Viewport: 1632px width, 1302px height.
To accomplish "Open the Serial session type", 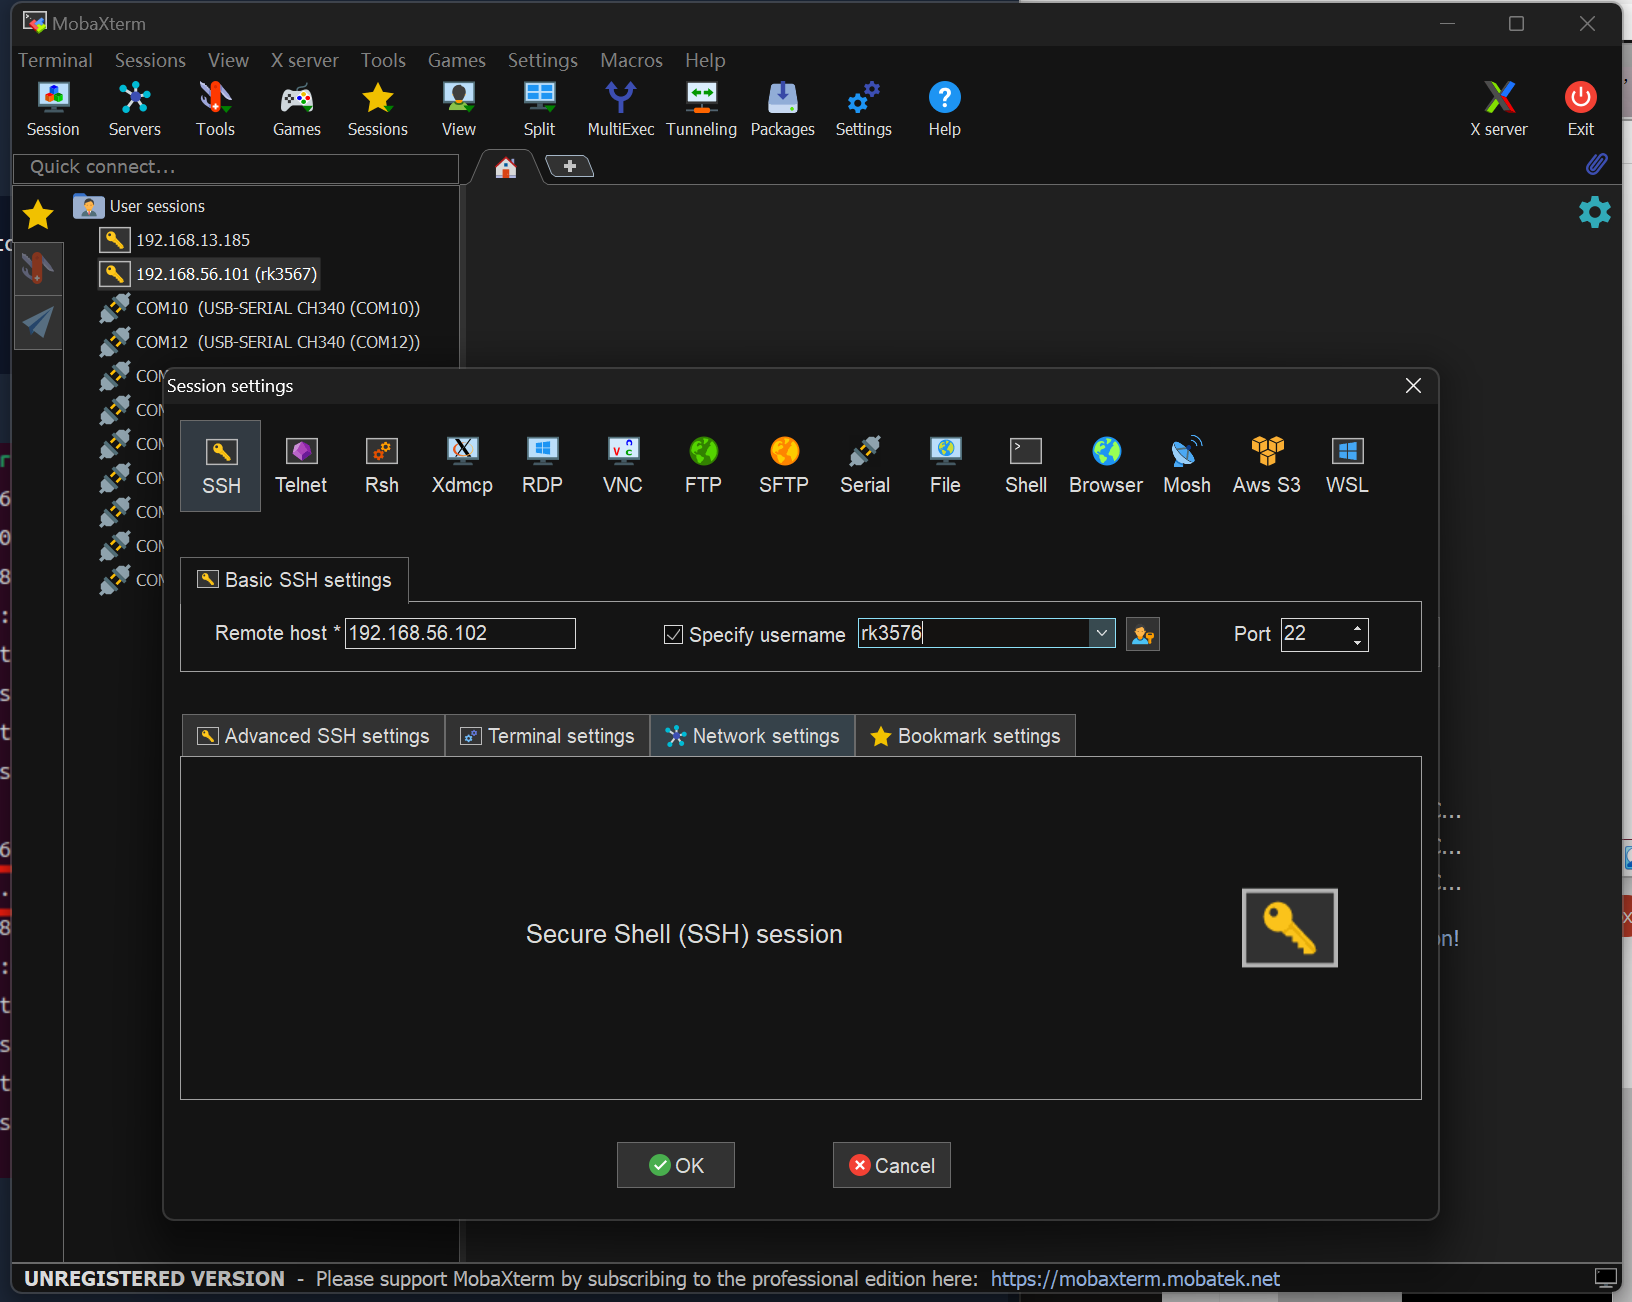I will click(864, 465).
